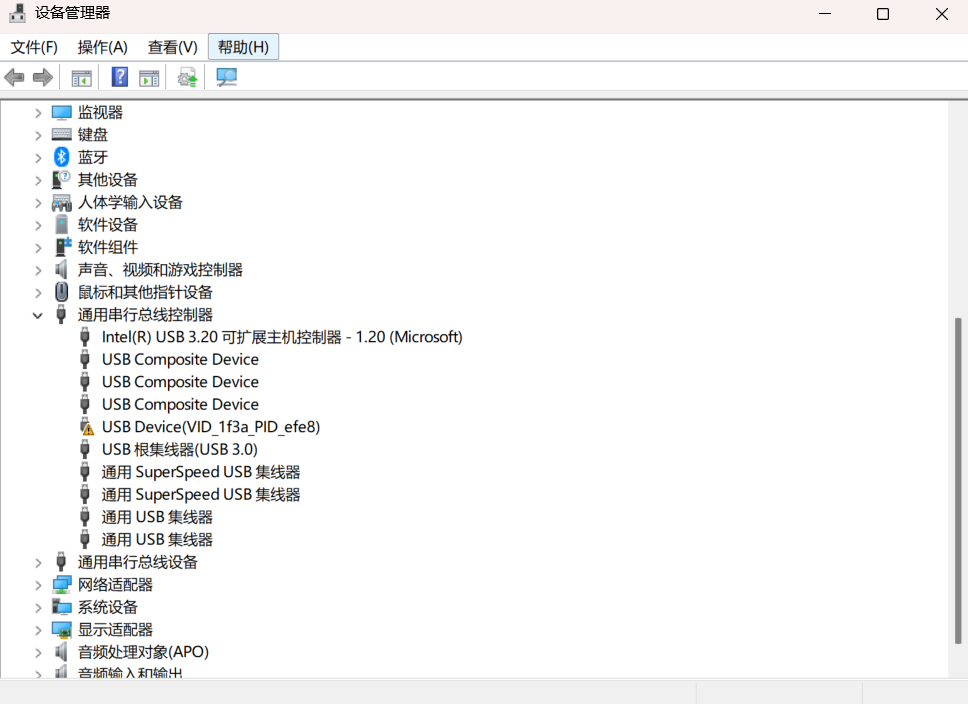968x704 pixels.
Task: Click the warning icon beside USB Device(VID_1f3a_PID_efe8)
Action: click(x=86, y=427)
